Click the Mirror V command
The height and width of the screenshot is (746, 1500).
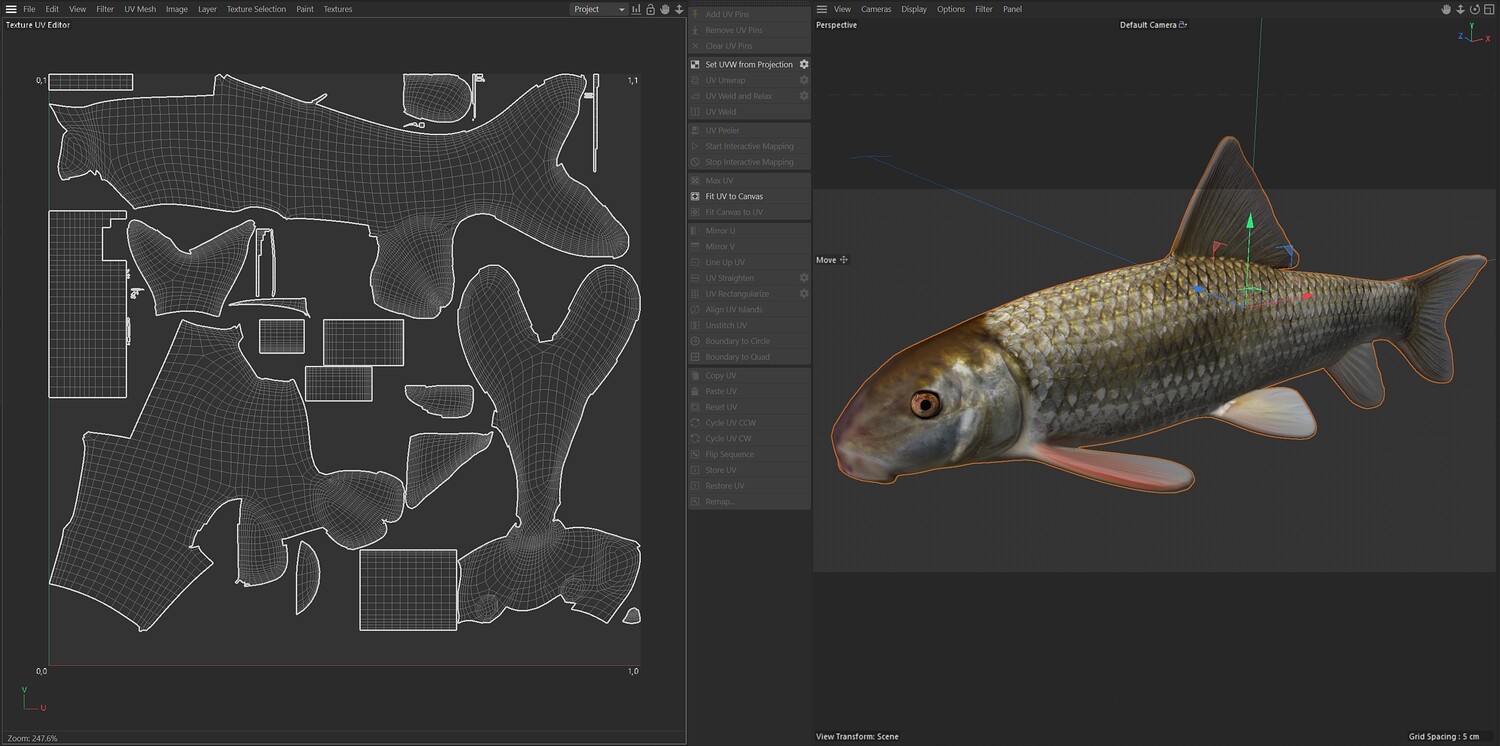point(749,246)
